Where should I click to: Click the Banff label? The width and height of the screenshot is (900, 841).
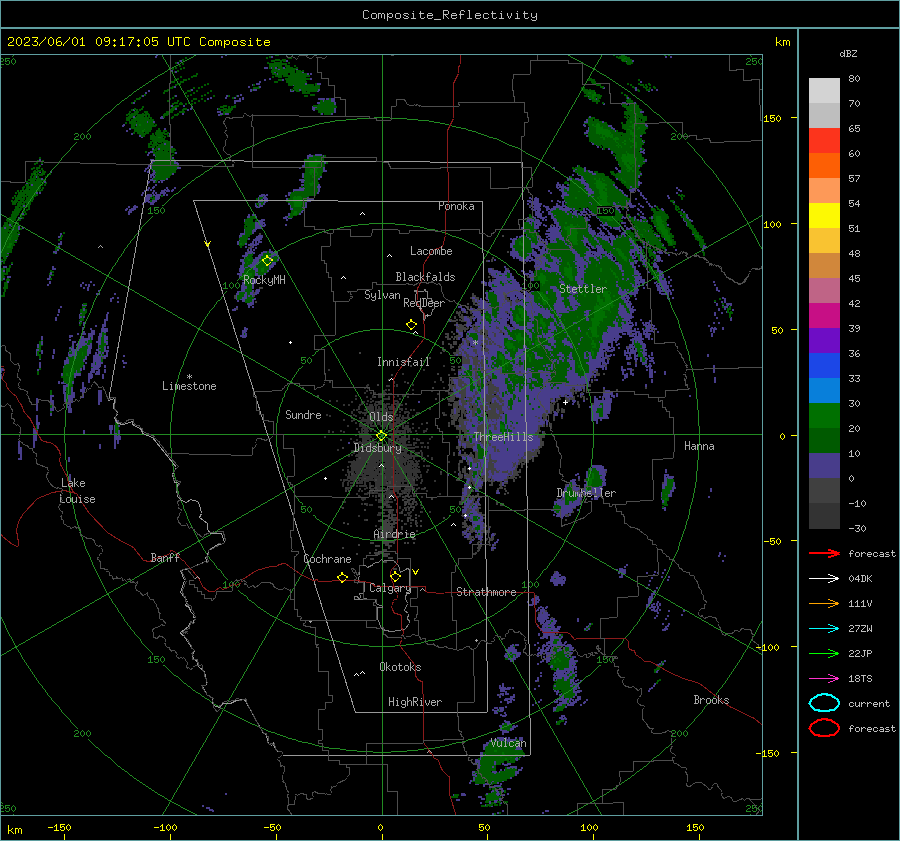(165, 558)
